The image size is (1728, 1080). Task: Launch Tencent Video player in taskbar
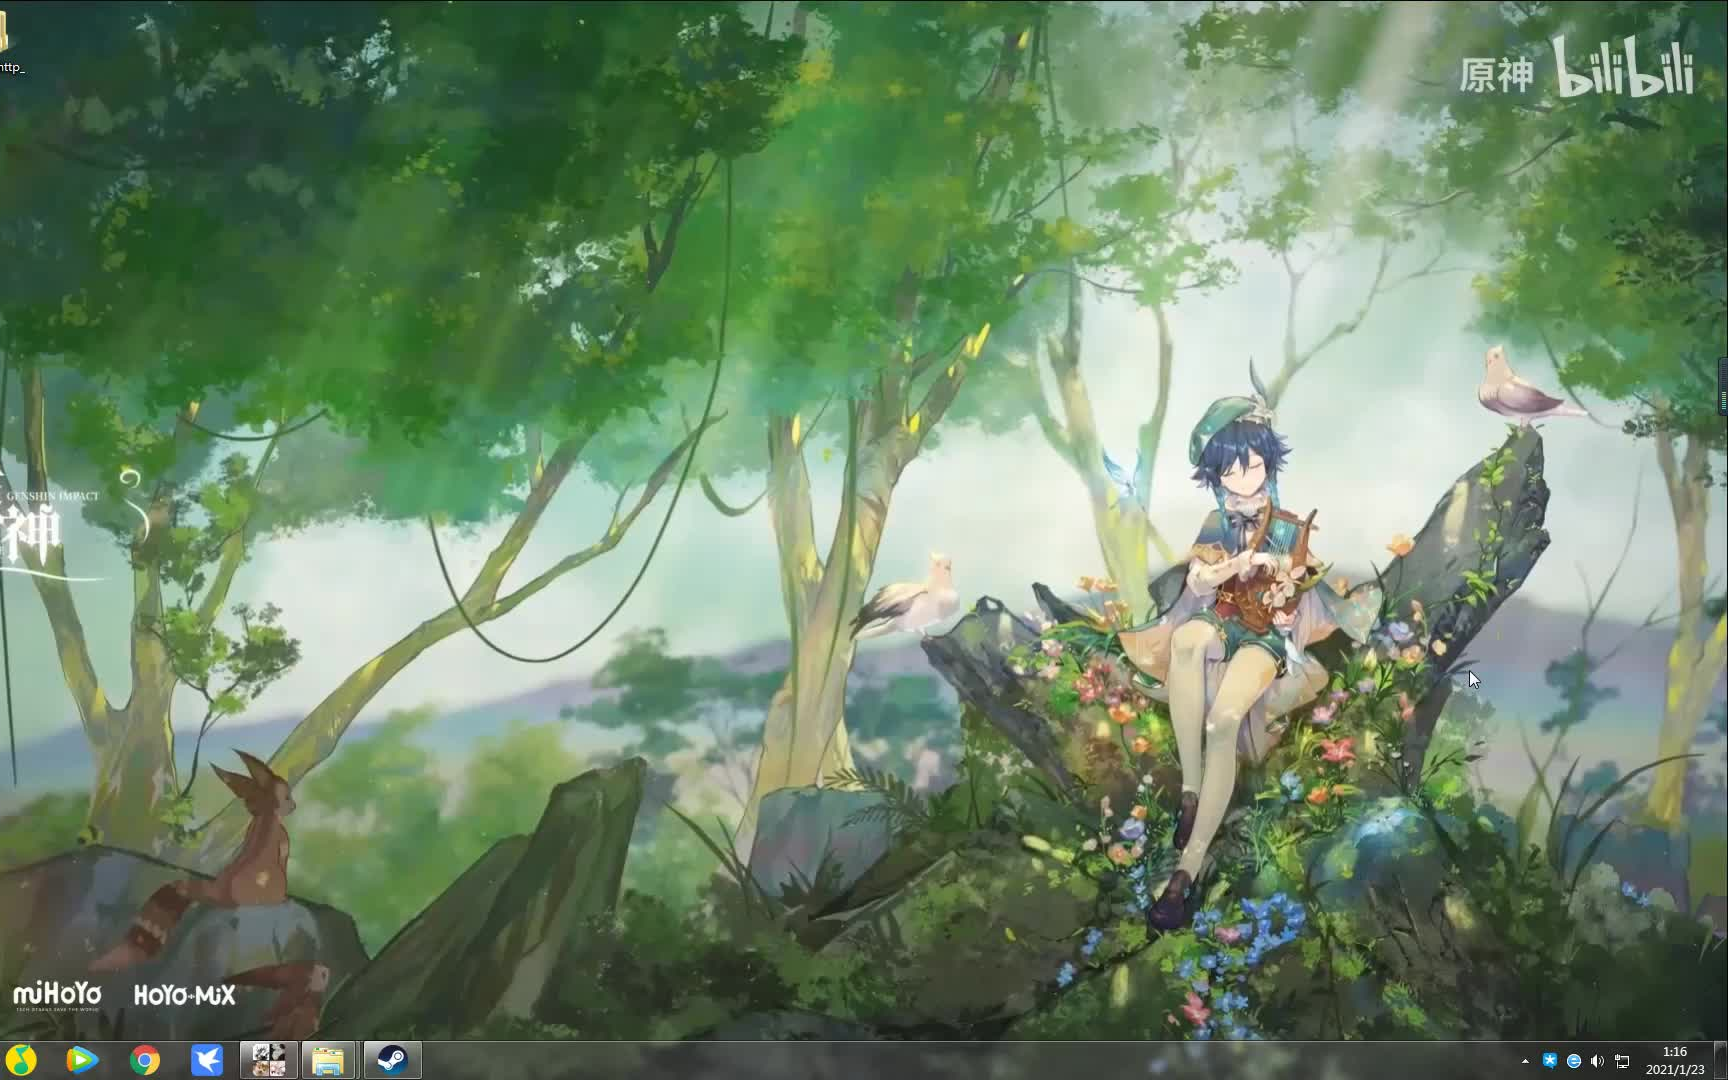[82, 1060]
